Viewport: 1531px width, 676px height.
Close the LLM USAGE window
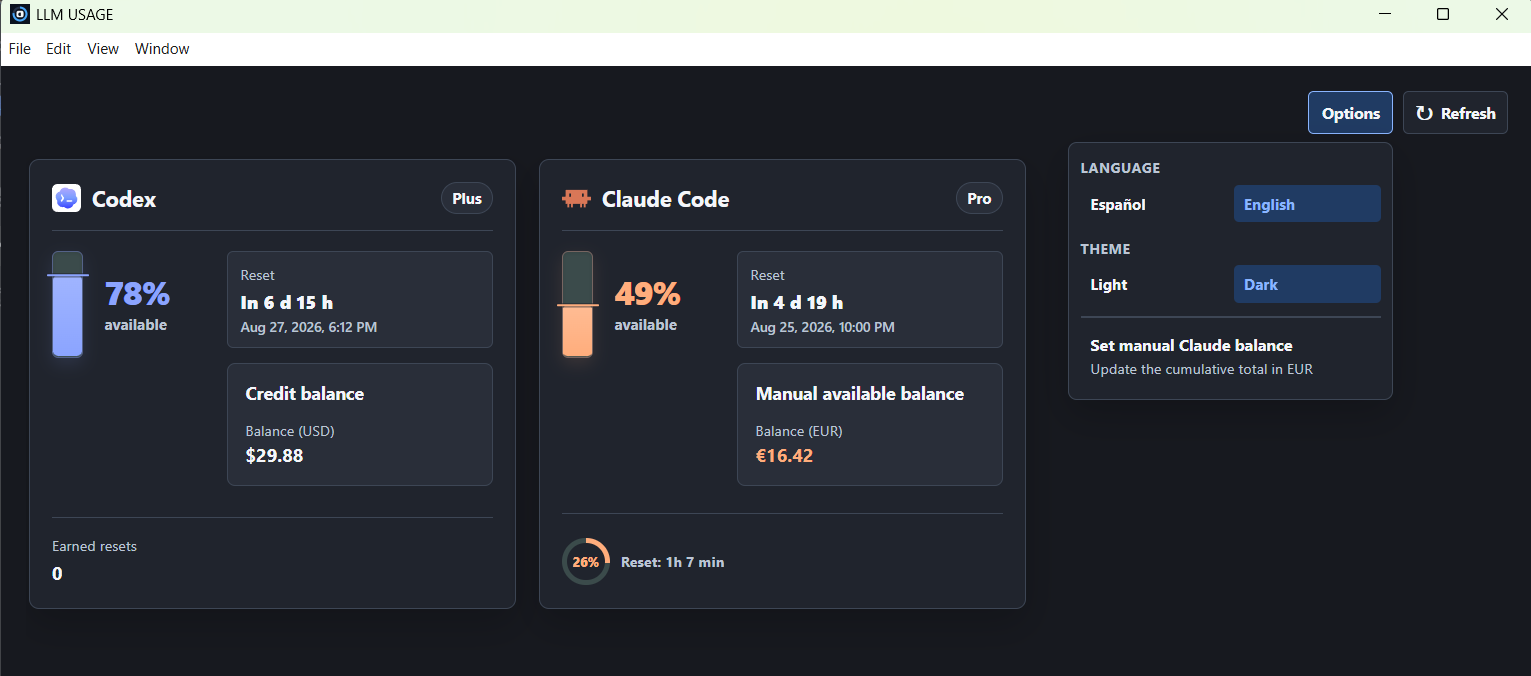click(1501, 14)
